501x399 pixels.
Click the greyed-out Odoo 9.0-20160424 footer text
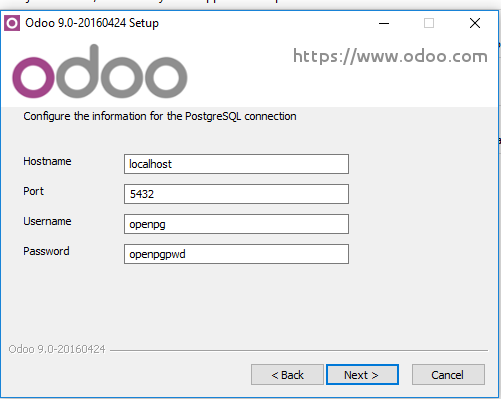point(57,349)
